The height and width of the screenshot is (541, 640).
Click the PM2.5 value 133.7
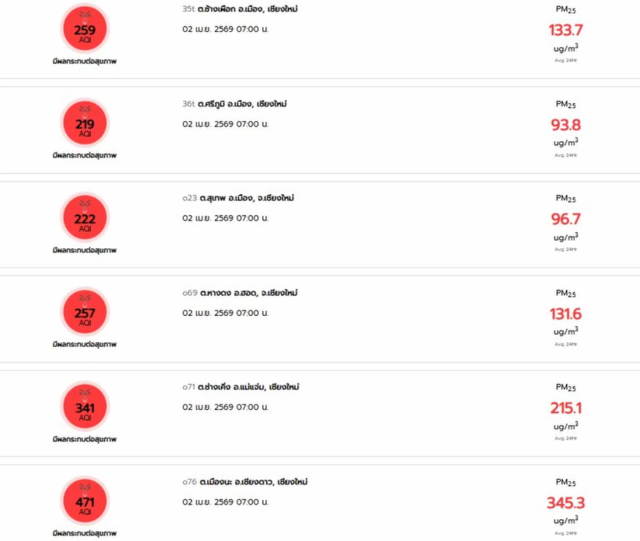pos(565,30)
